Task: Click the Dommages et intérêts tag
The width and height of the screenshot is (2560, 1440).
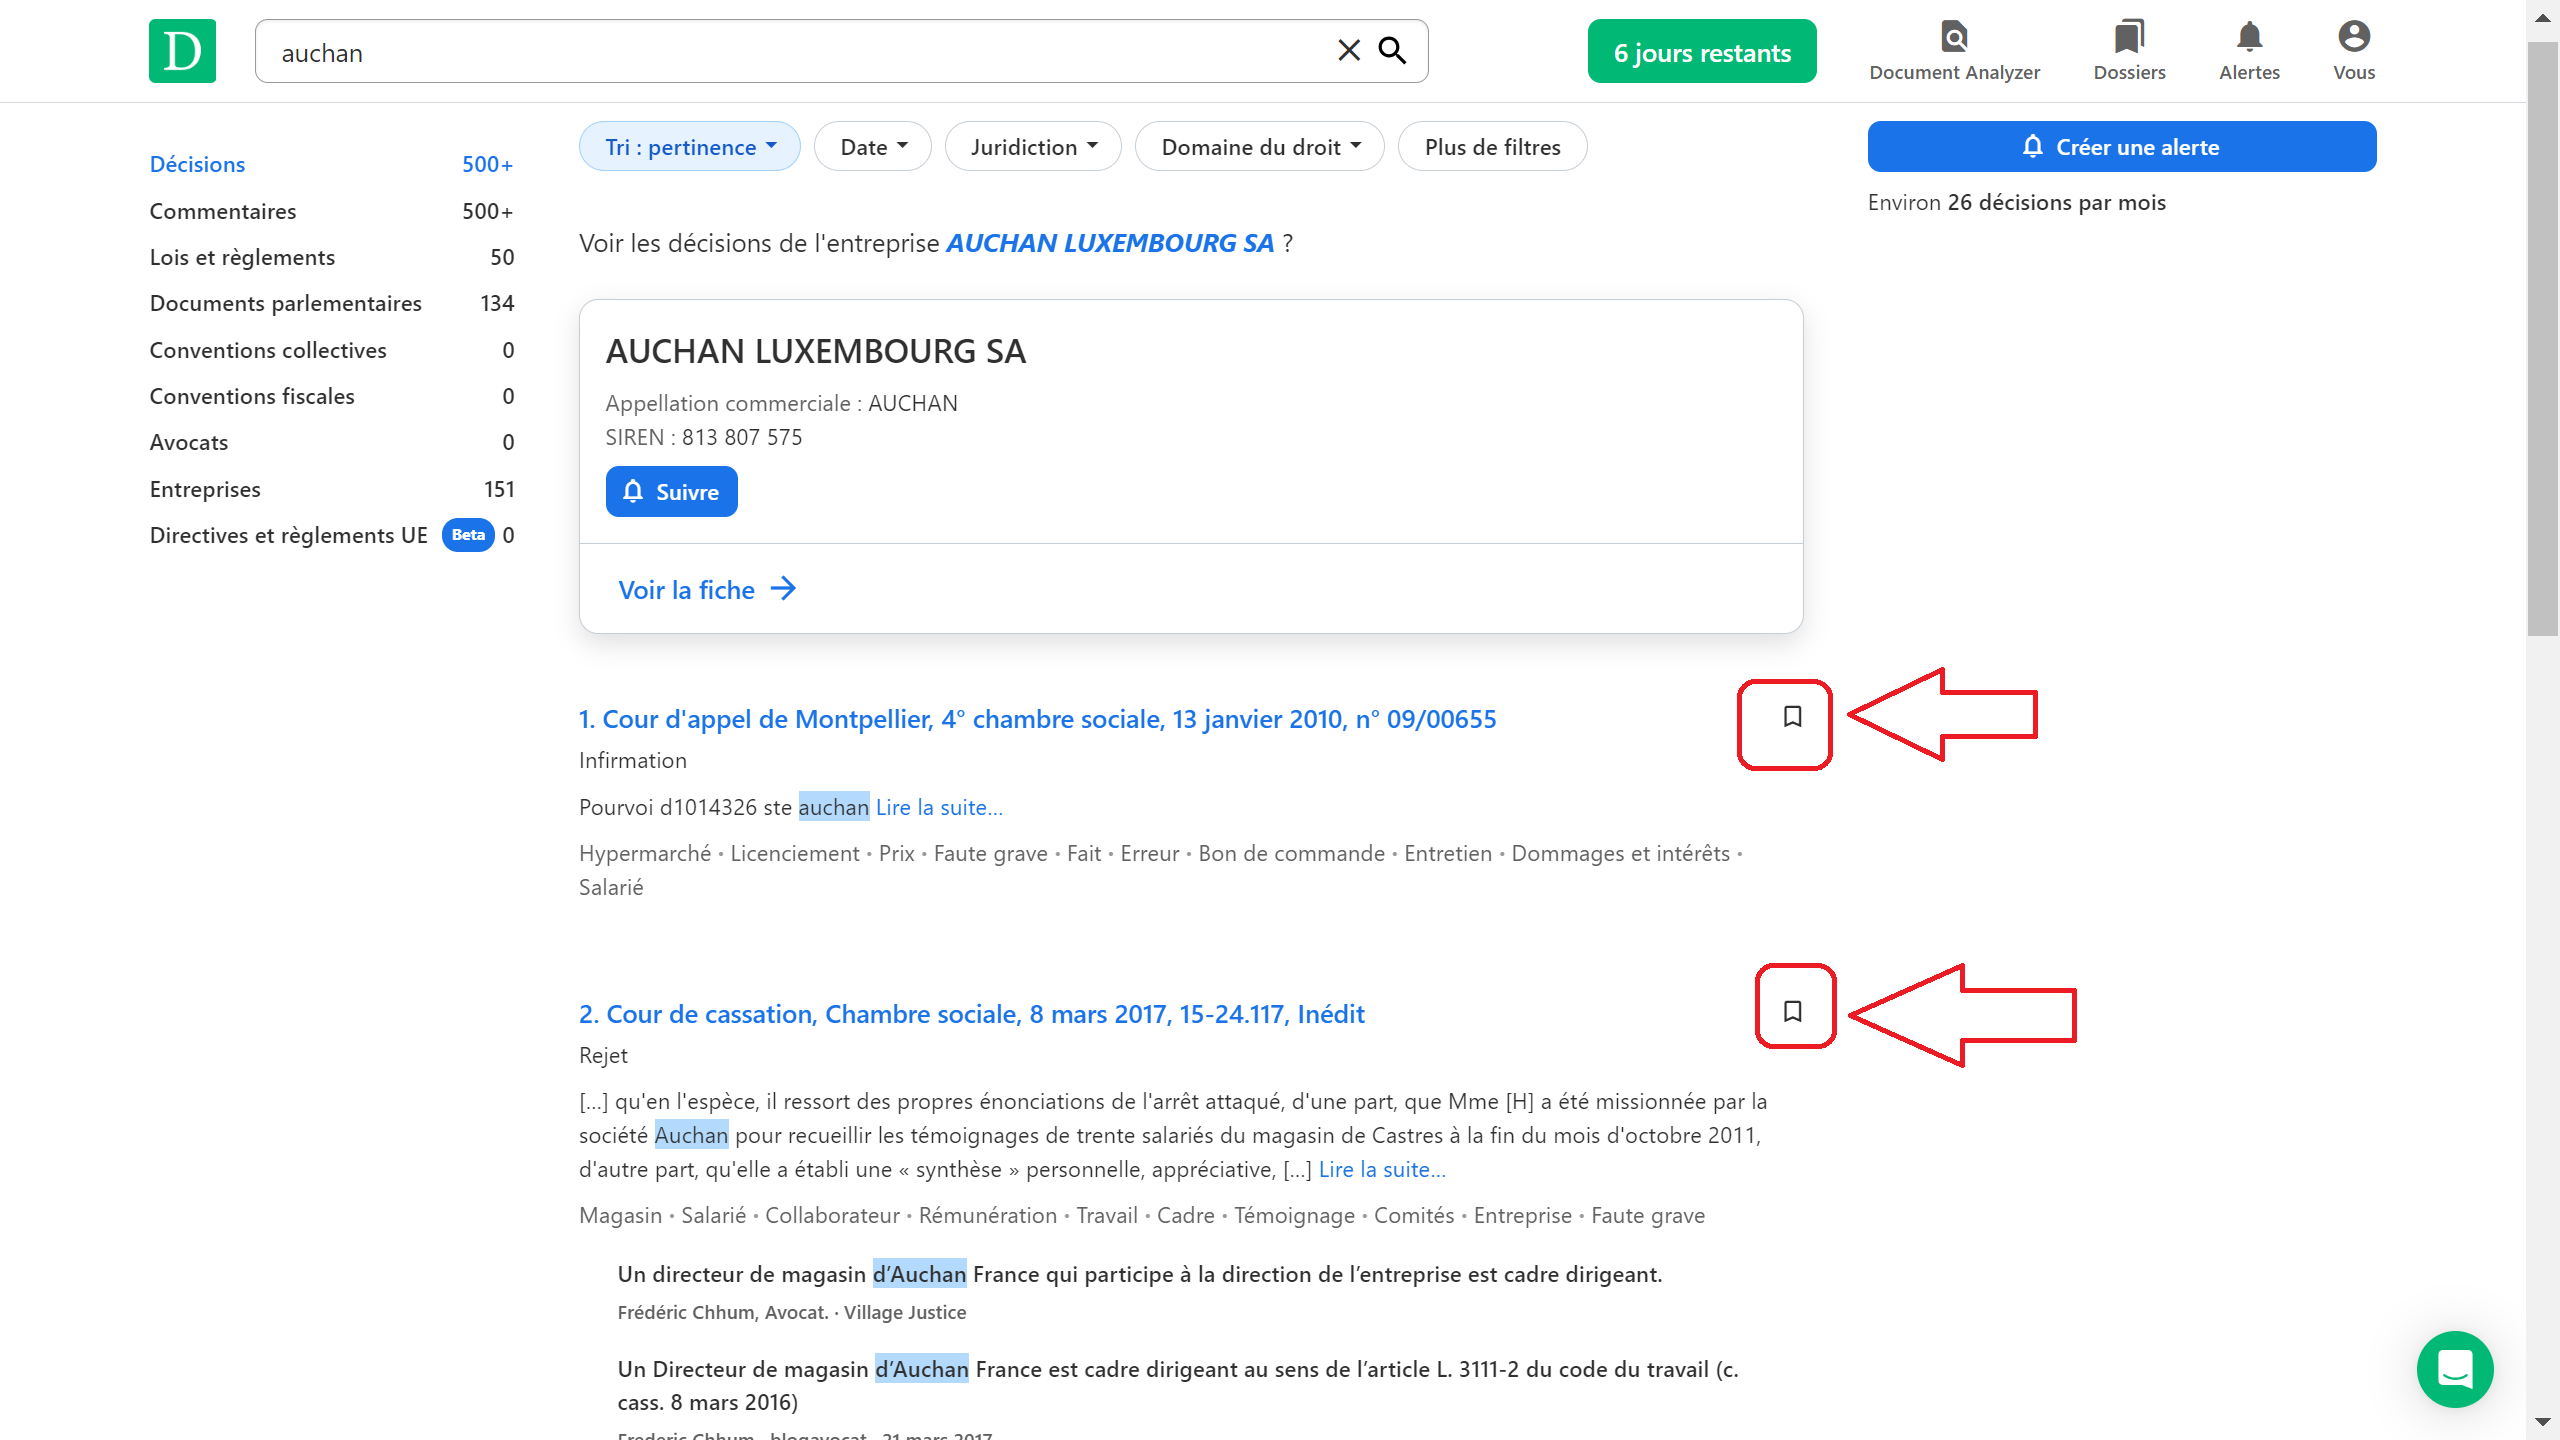Action: tap(1620, 853)
